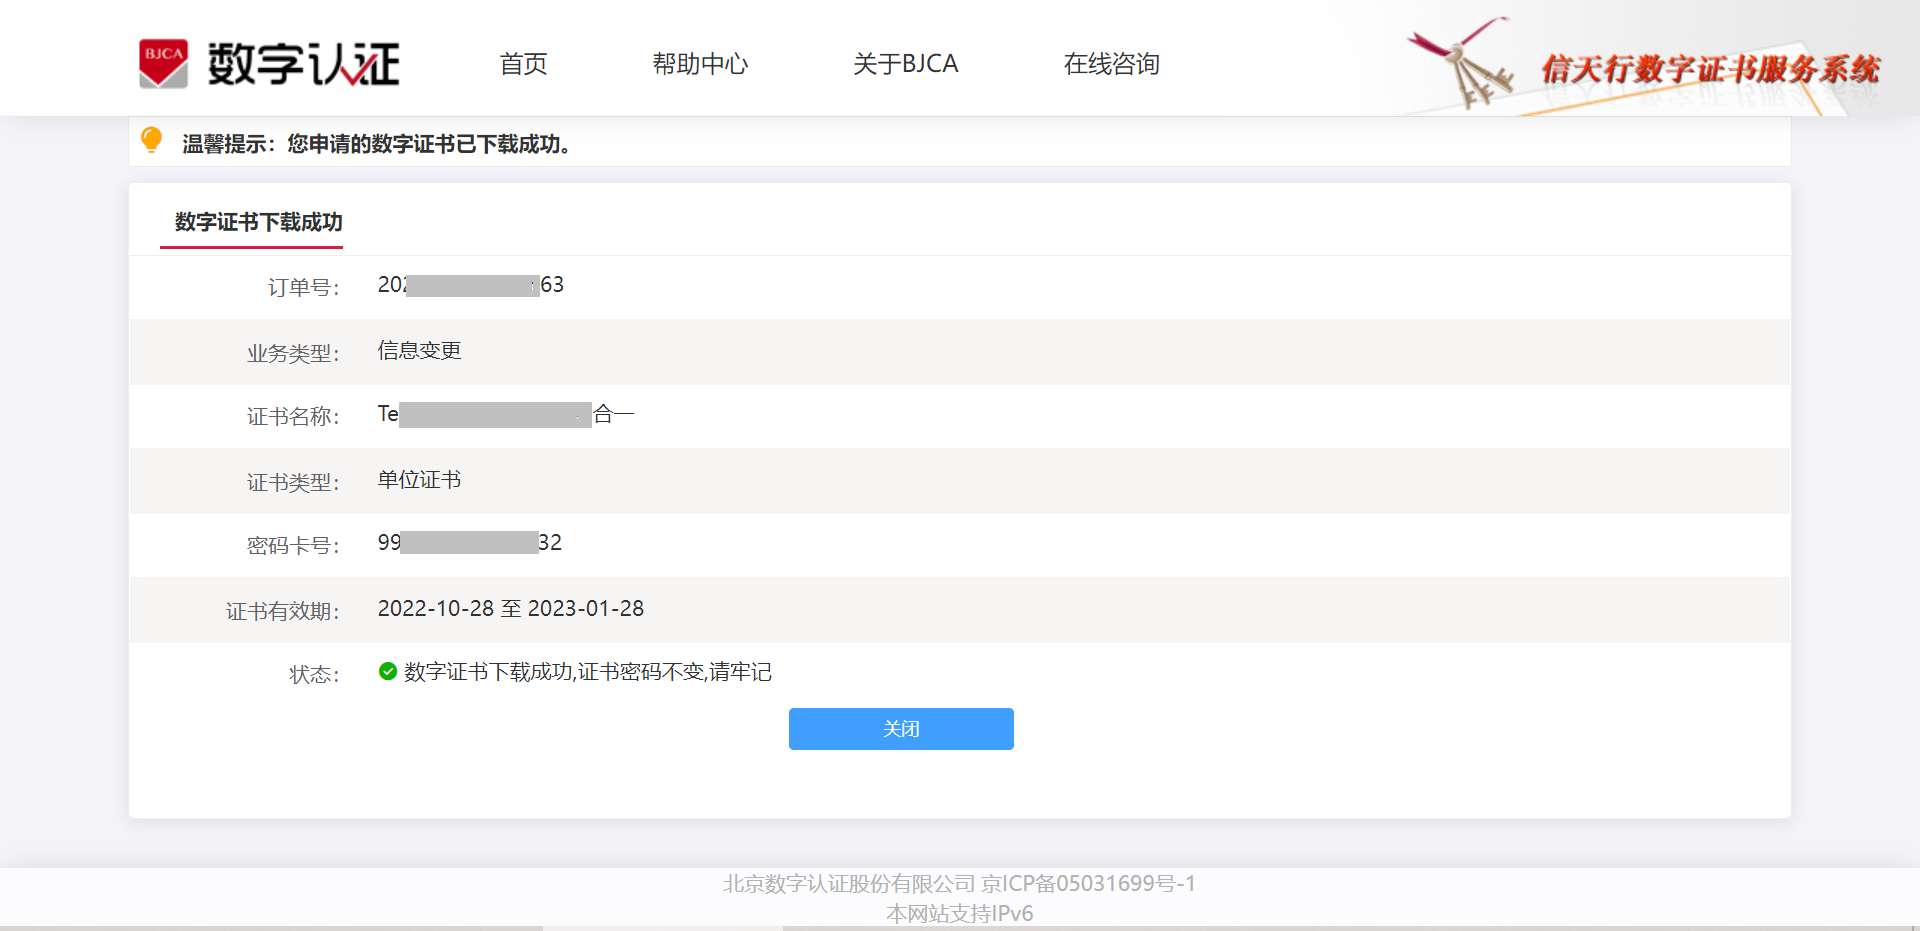1920x931 pixels.
Task: Open 在线咨询 online consultation
Action: coord(1111,64)
